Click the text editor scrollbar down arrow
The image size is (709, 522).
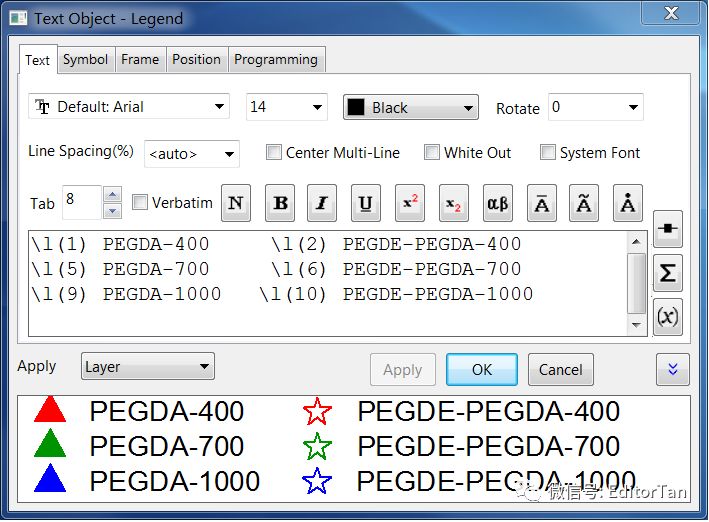637,325
